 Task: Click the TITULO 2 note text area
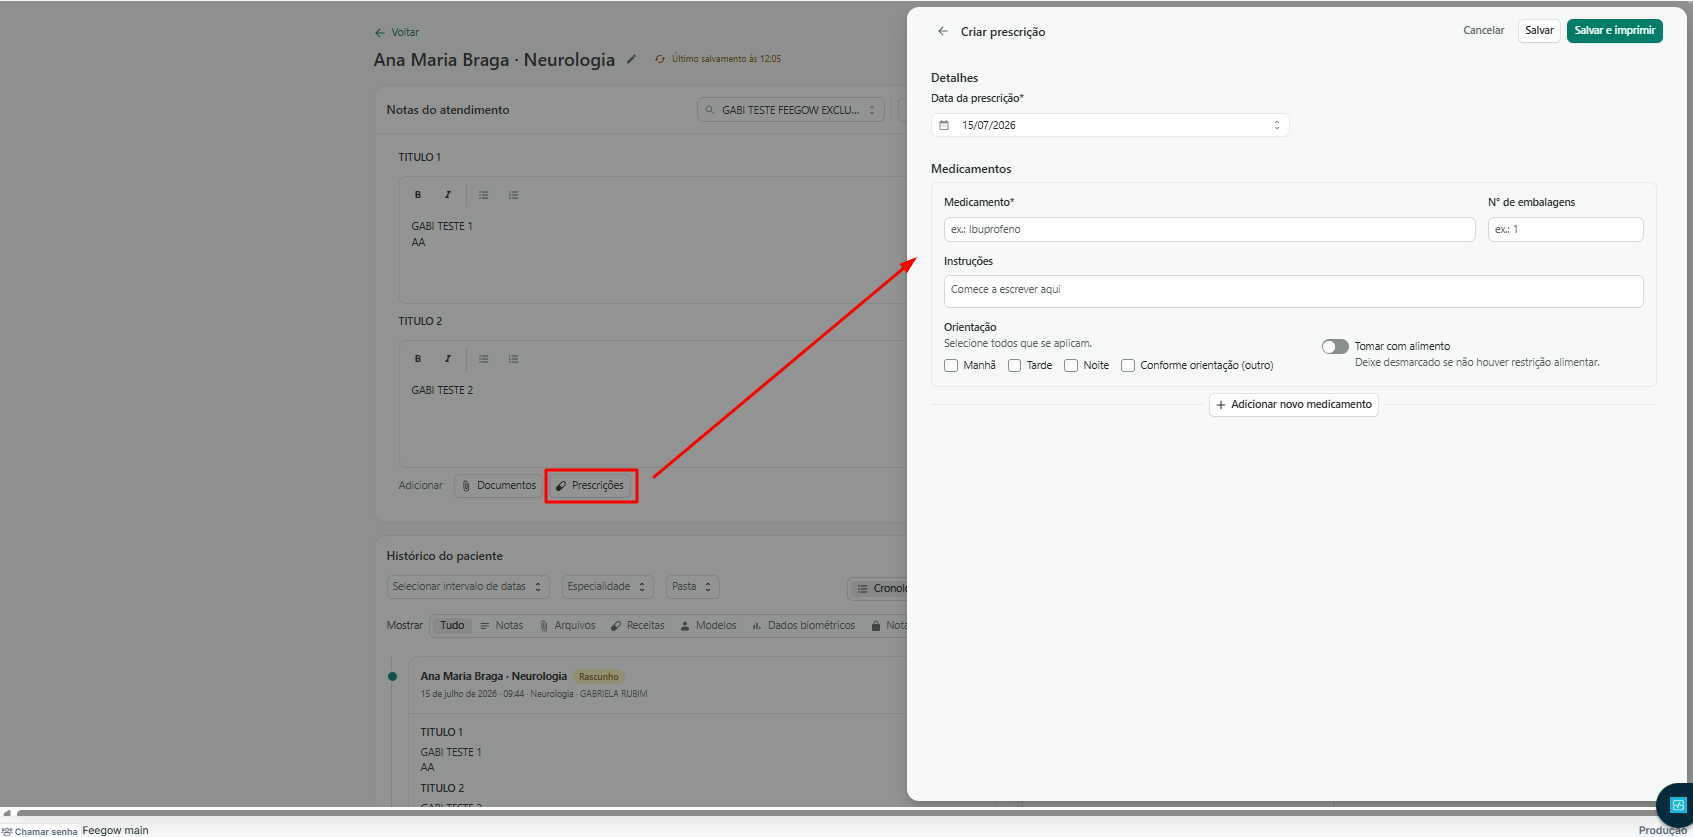coord(652,422)
